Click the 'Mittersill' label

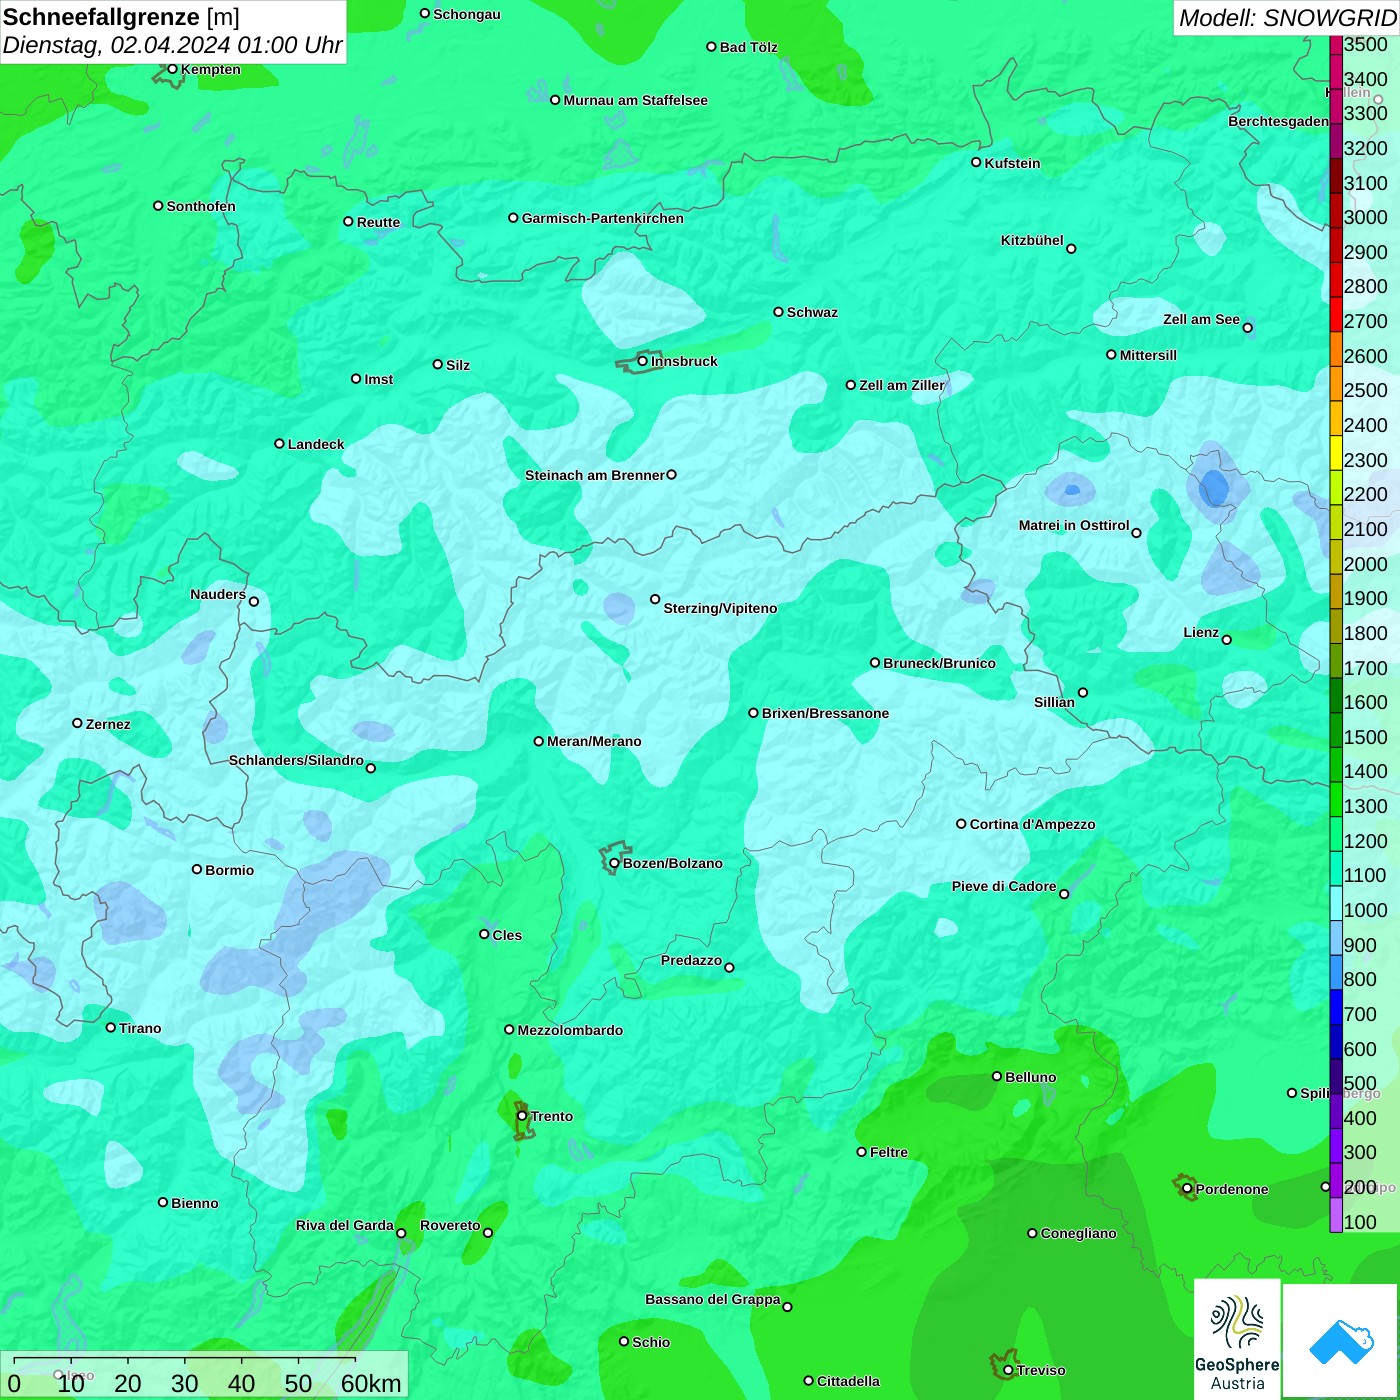1148,355
